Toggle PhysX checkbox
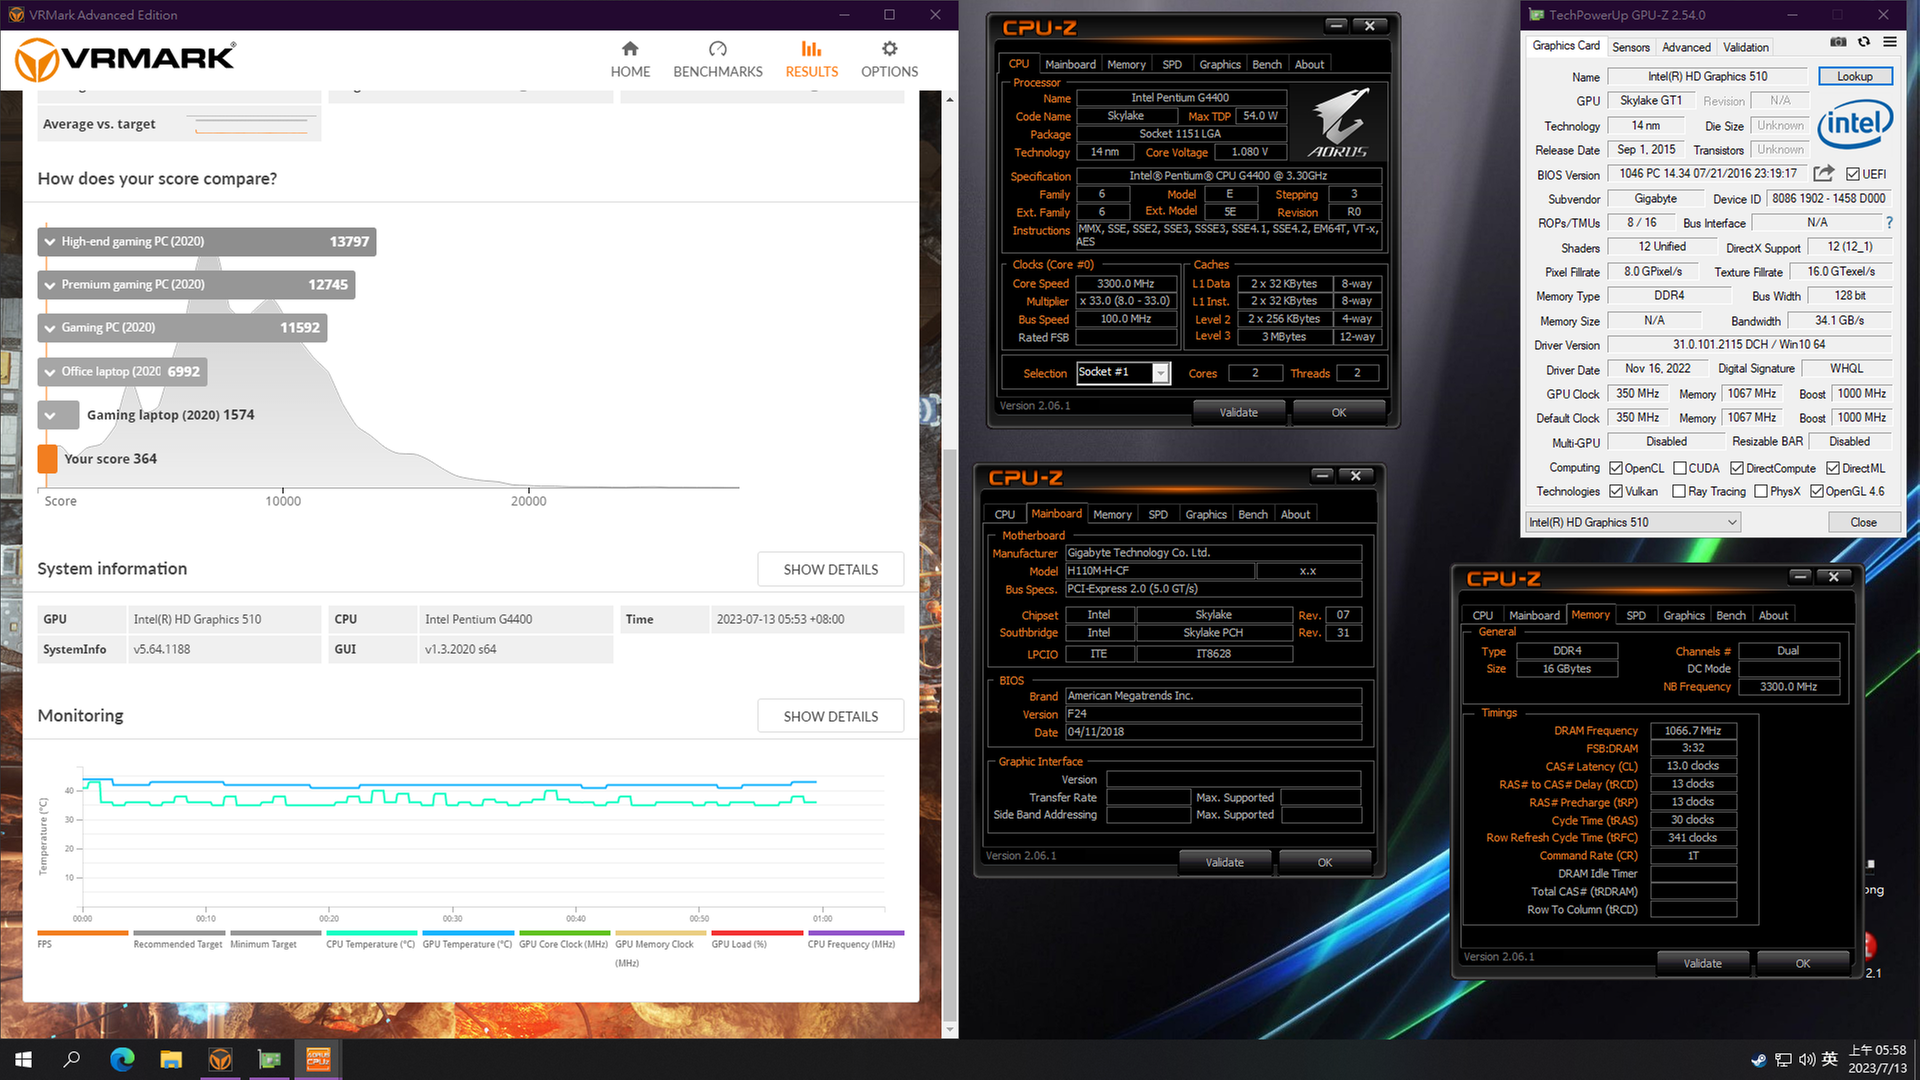This screenshot has width=1920, height=1080. click(1761, 491)
